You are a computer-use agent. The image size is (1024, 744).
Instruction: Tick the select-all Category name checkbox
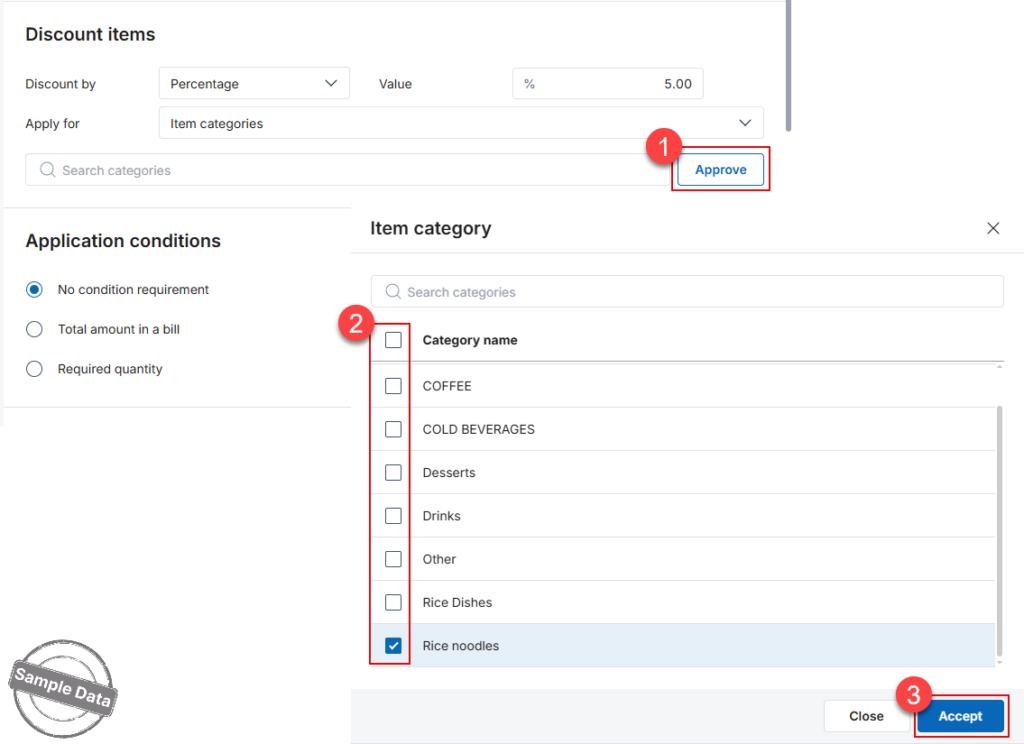[x=393, y=340]
